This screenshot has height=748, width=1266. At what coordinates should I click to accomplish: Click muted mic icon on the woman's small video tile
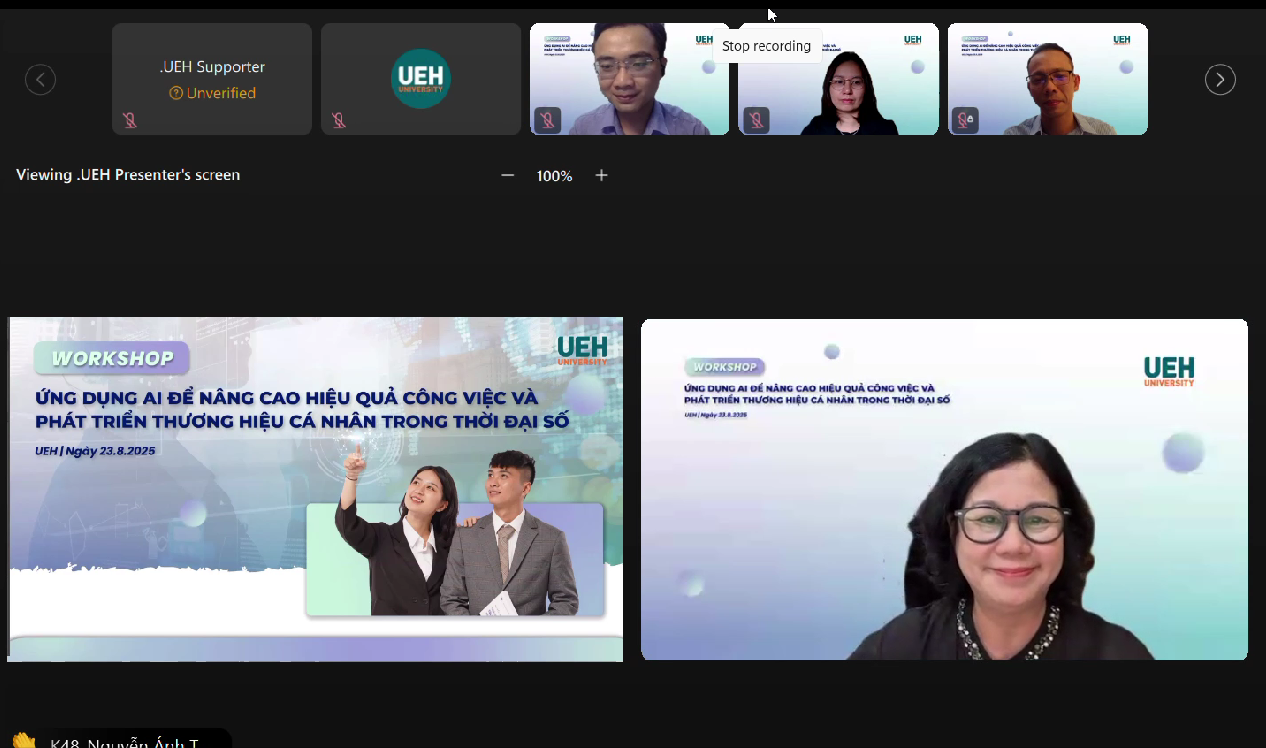point(756,121)
